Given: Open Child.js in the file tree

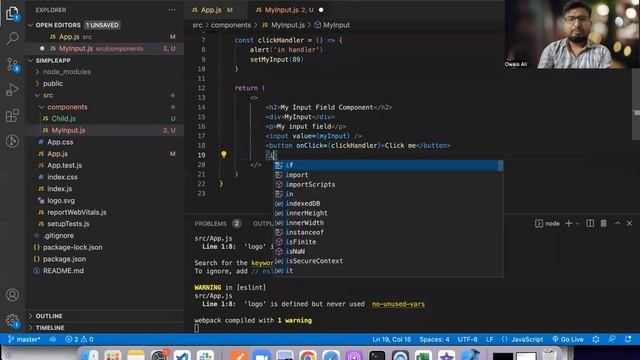Looking at the screenshot, I should point(63,118).
